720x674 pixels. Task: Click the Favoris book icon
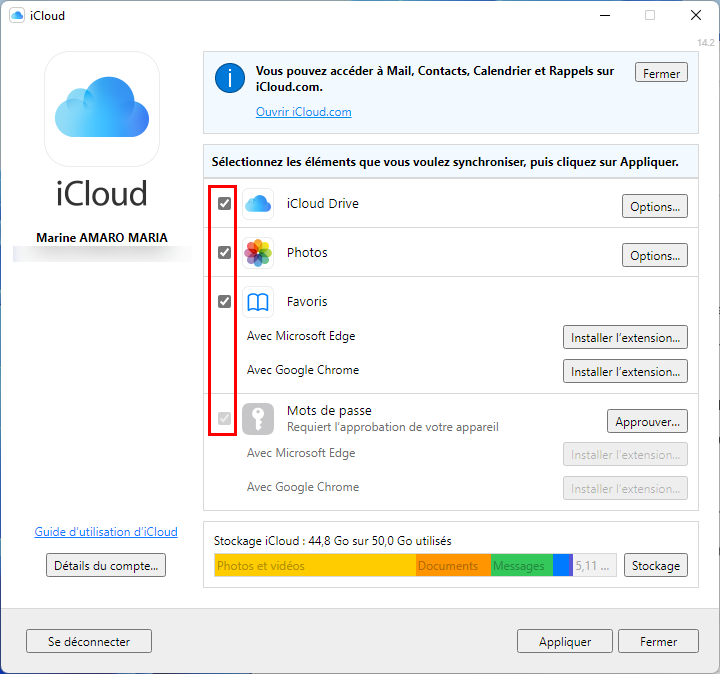[x=258, y=302]
